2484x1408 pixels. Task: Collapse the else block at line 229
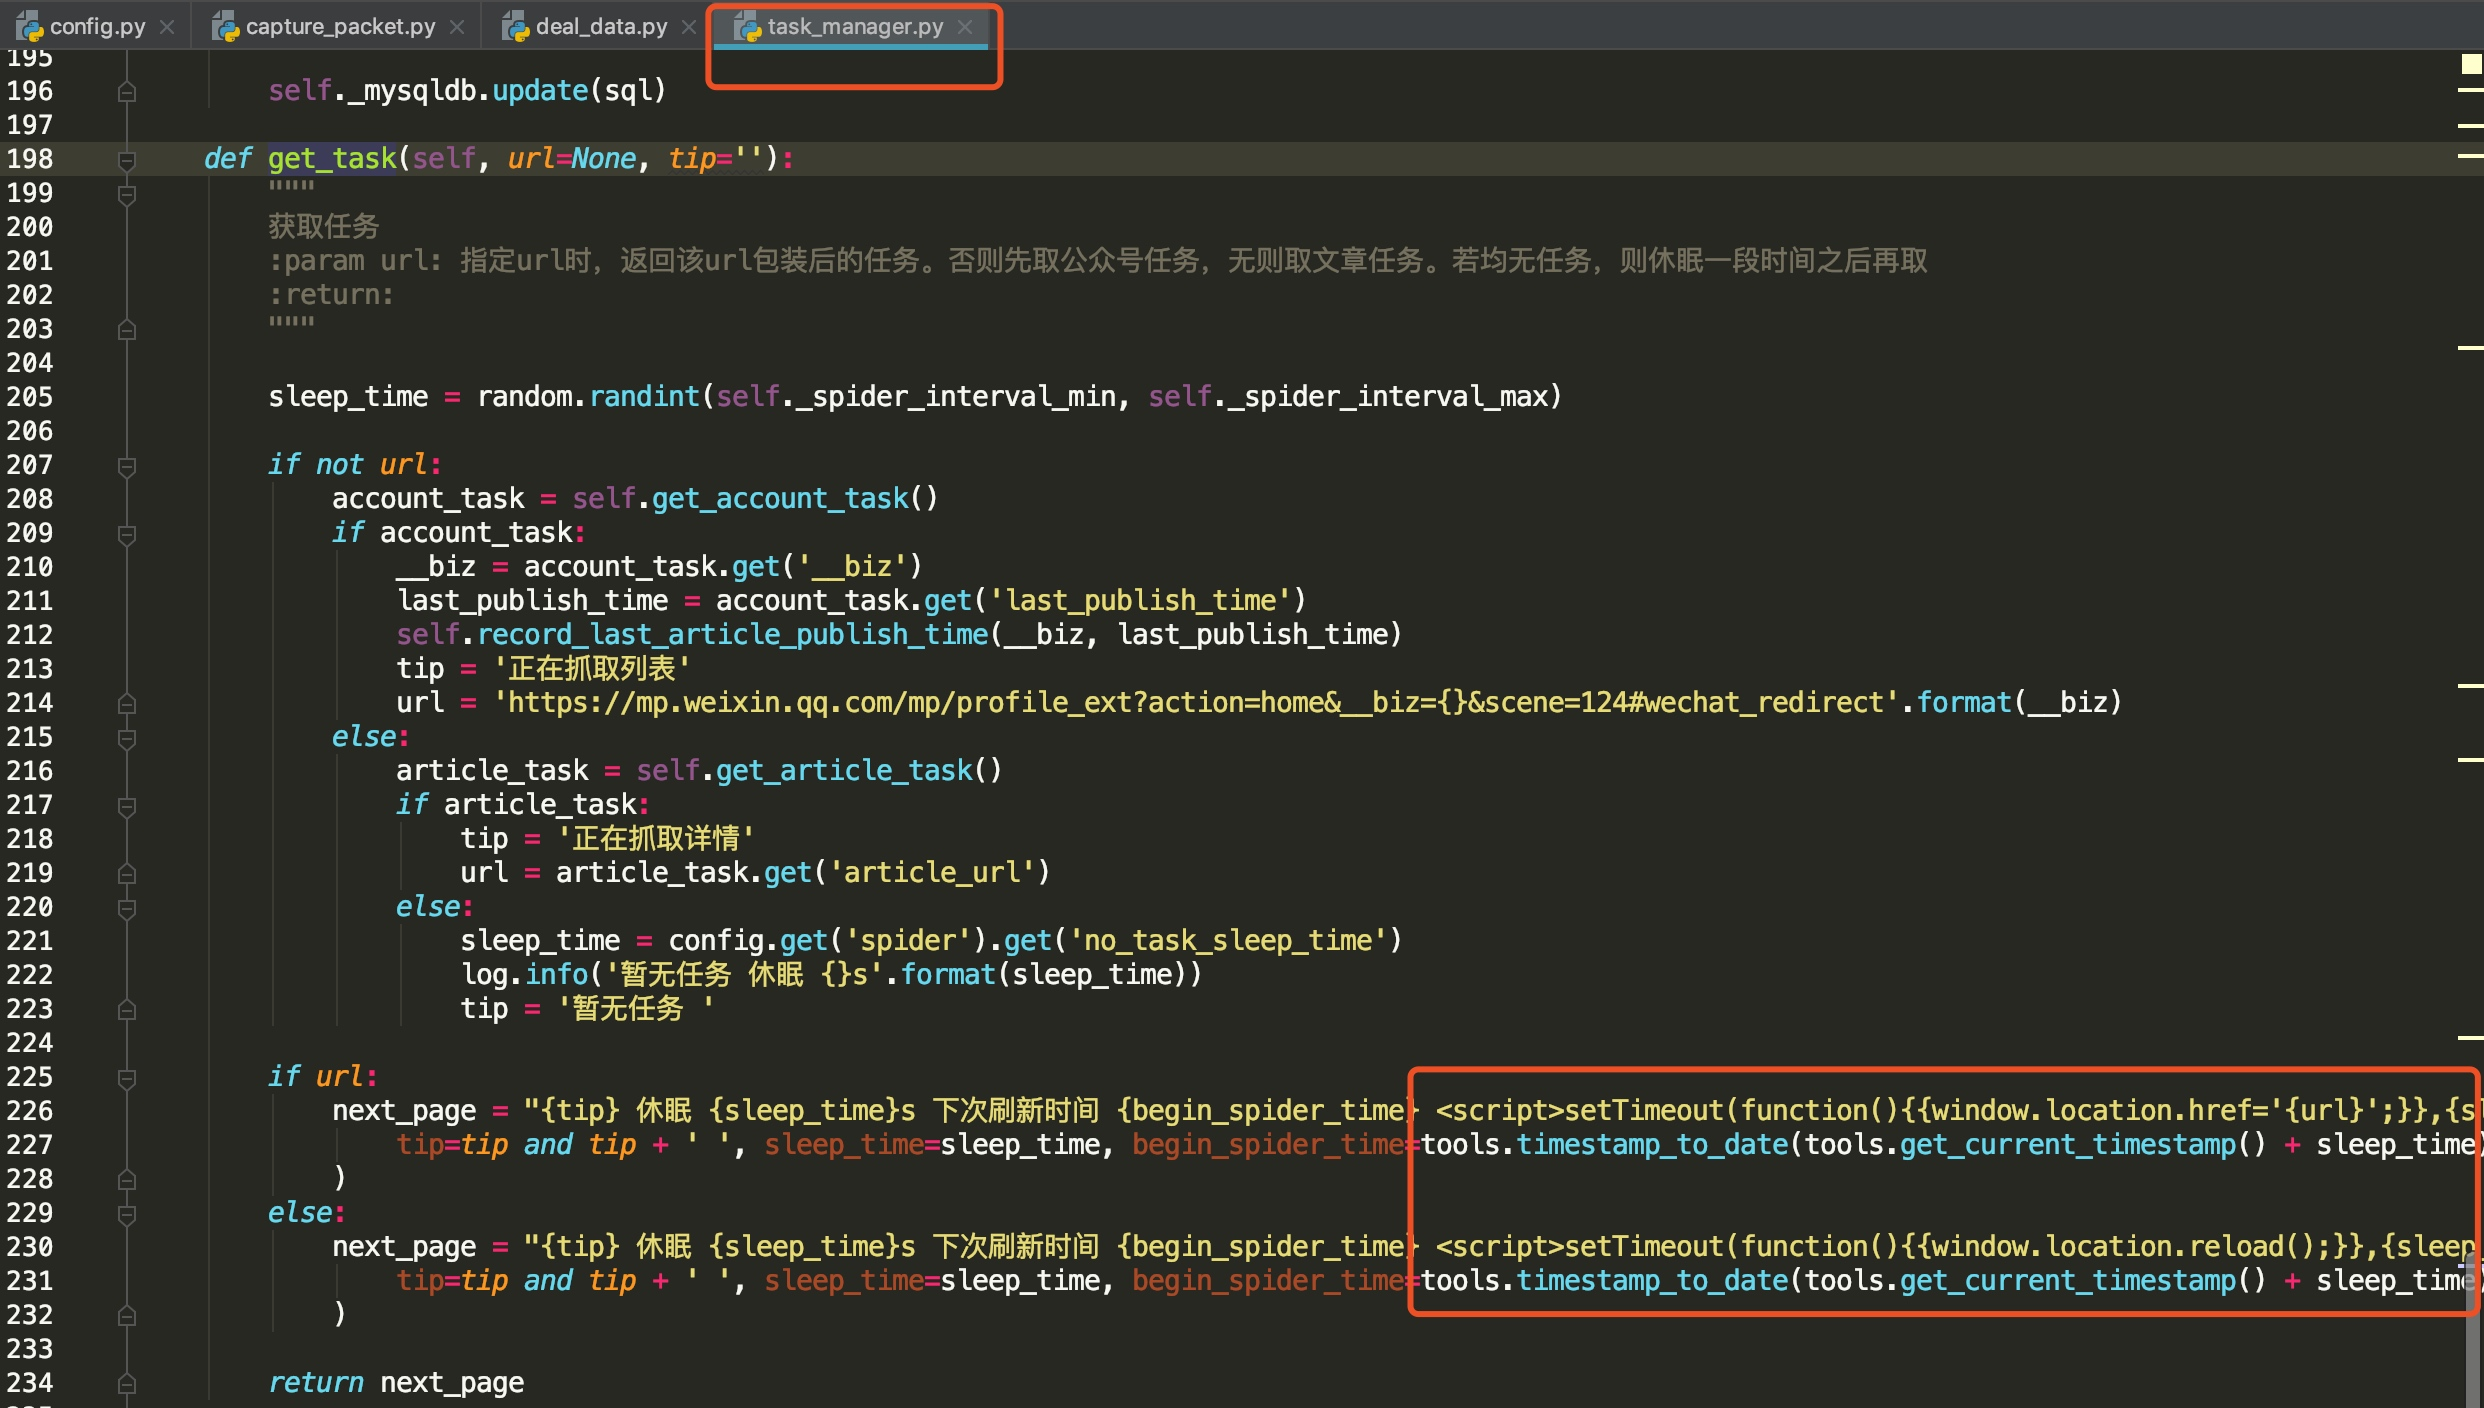(126, 1213)
